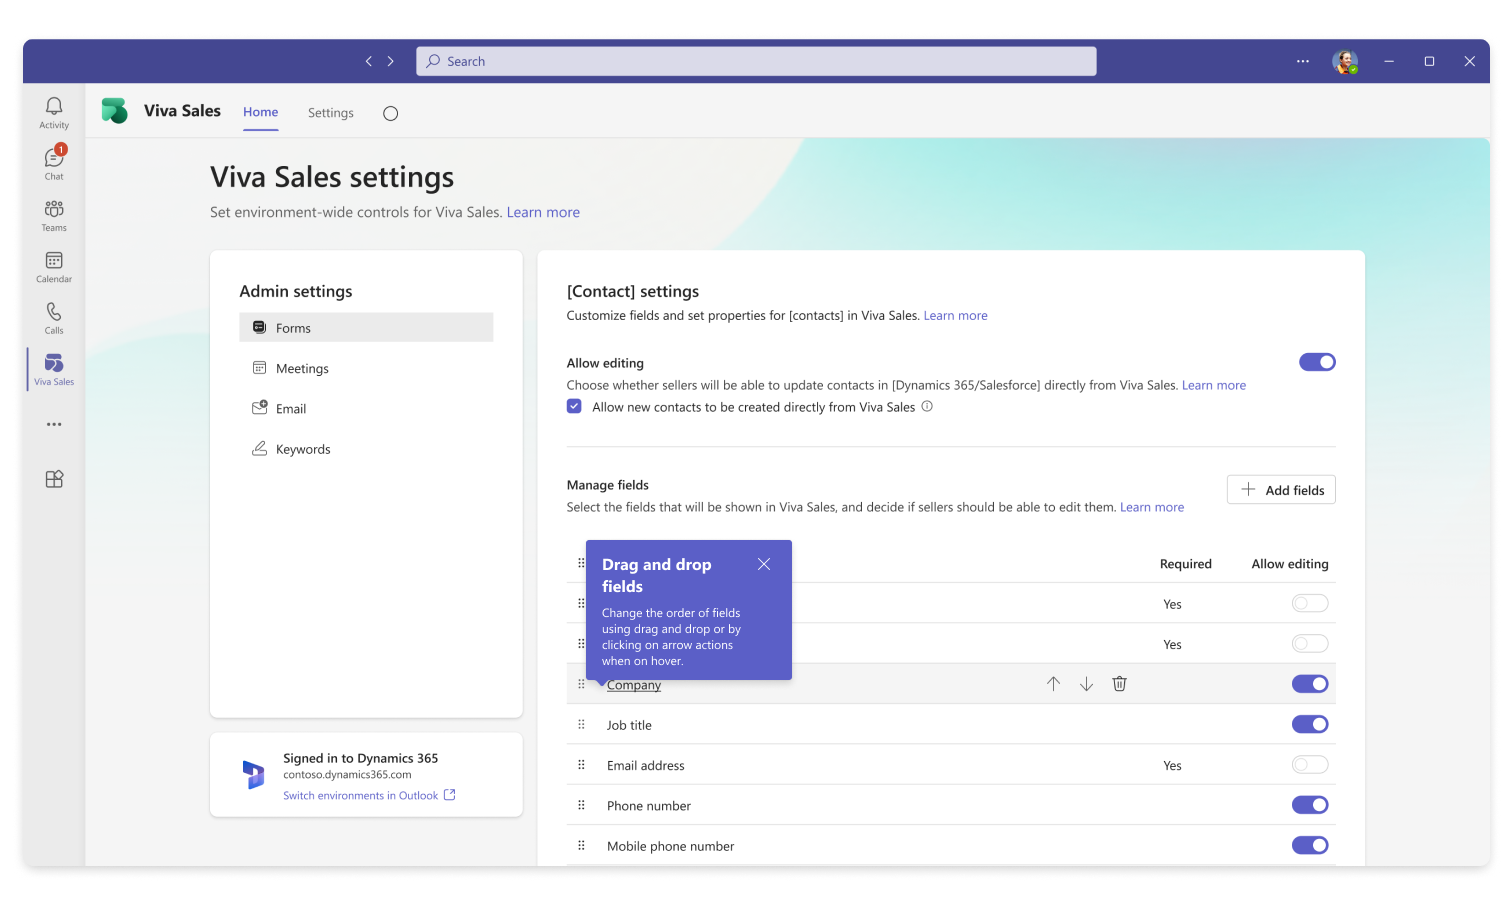The width and height of the screenshot is (1512, 906).
Task: Open settings and more ellipsis in title bar
Action: pos(1303,61)
